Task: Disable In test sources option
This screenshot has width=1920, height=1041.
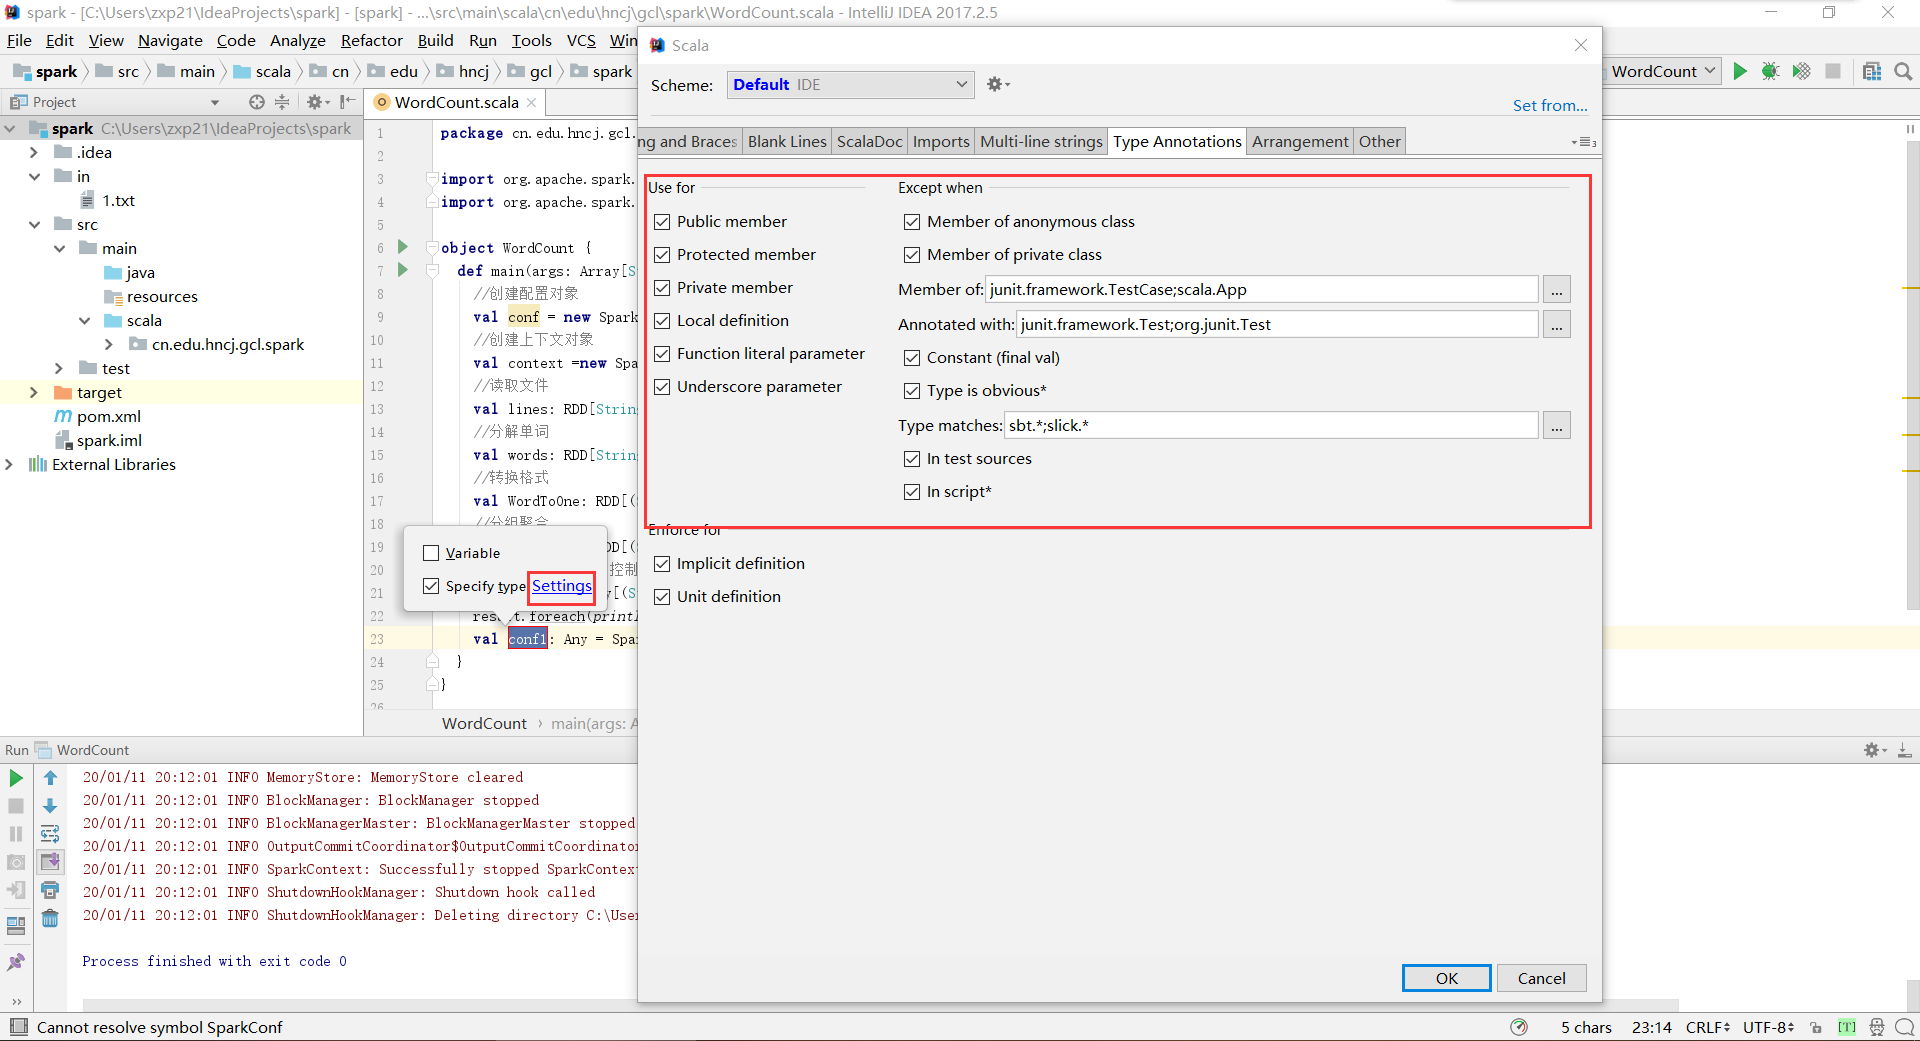Action: (911, 458)
